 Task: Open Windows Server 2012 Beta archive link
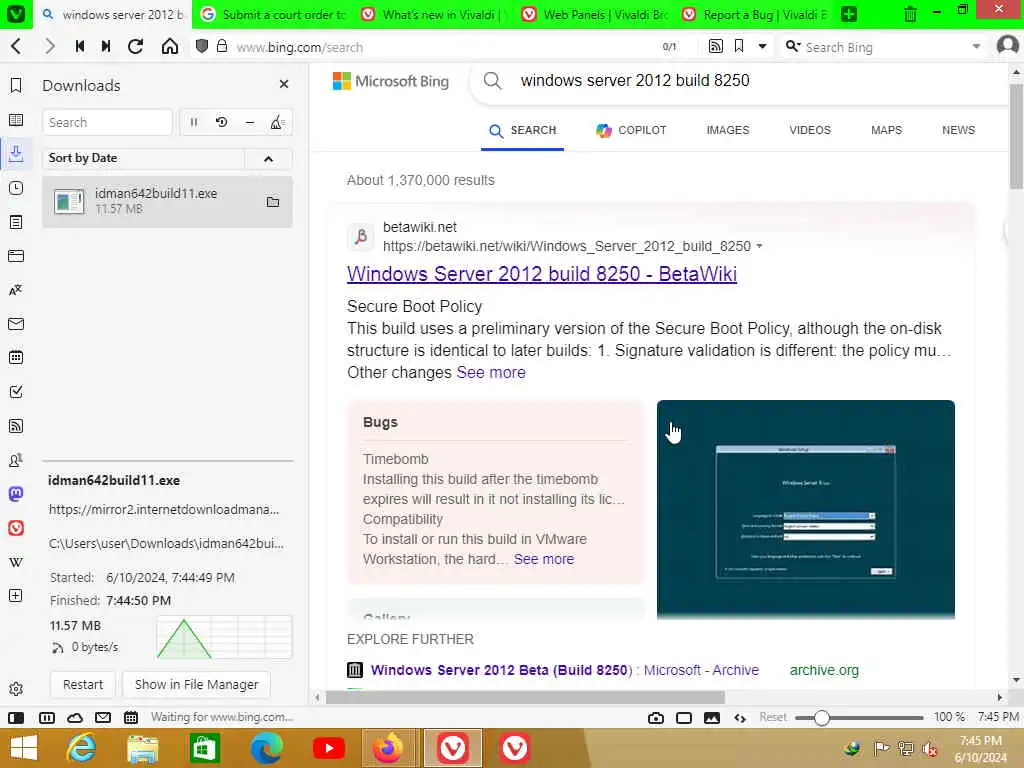tap(564, 670)
